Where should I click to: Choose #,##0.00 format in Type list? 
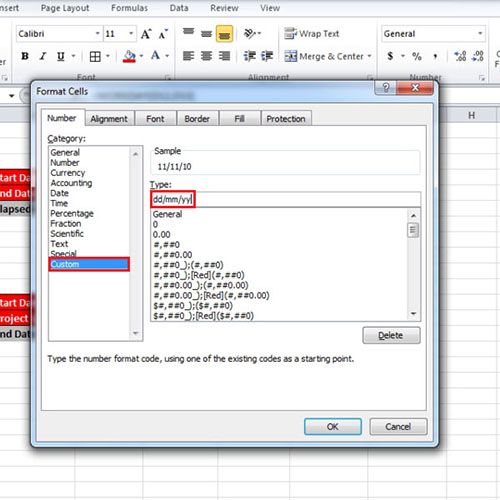point(172,255)
